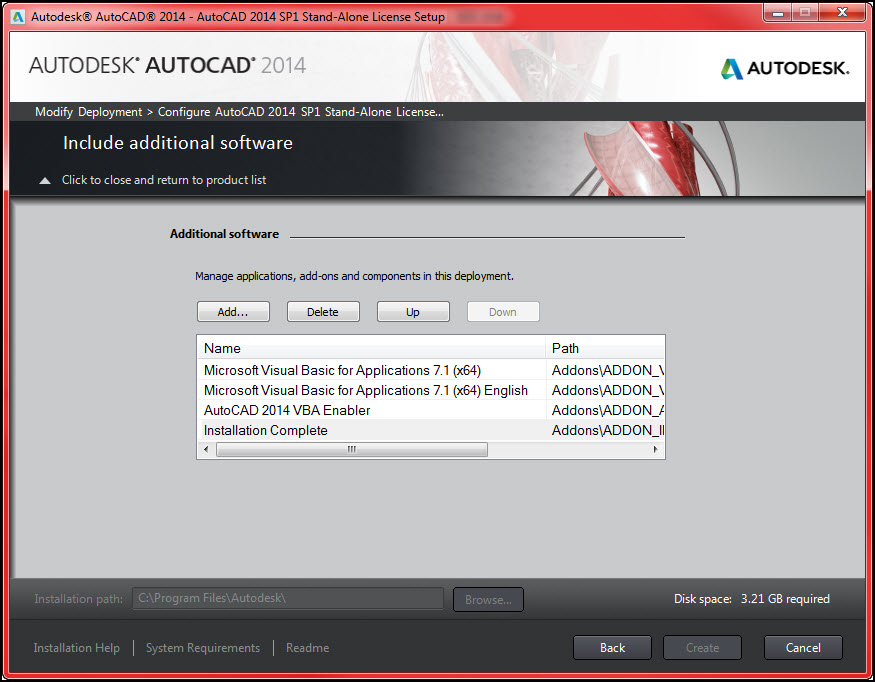Select 'Installation Complete' row

pyautogui.click(x=431, y=430)
